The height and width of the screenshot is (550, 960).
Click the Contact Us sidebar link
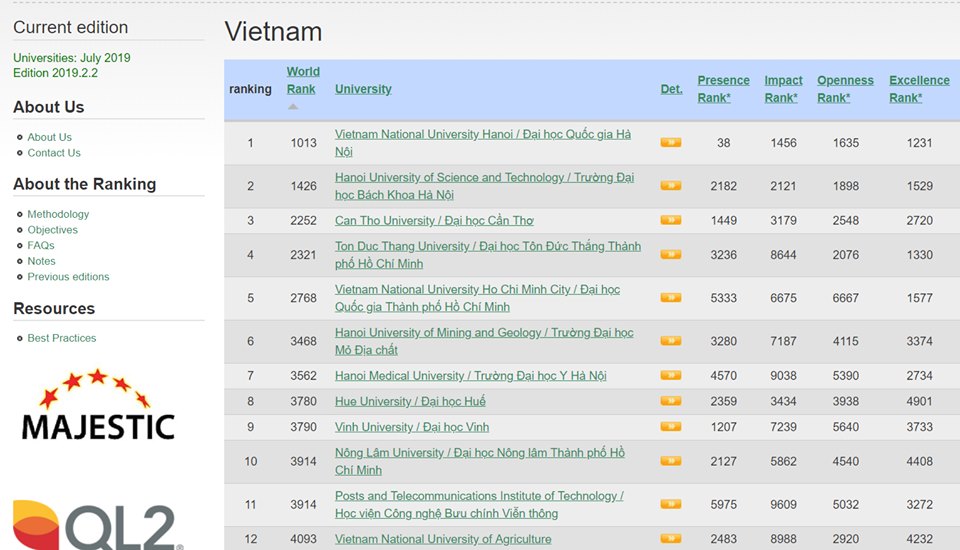[x=54, y=153]
